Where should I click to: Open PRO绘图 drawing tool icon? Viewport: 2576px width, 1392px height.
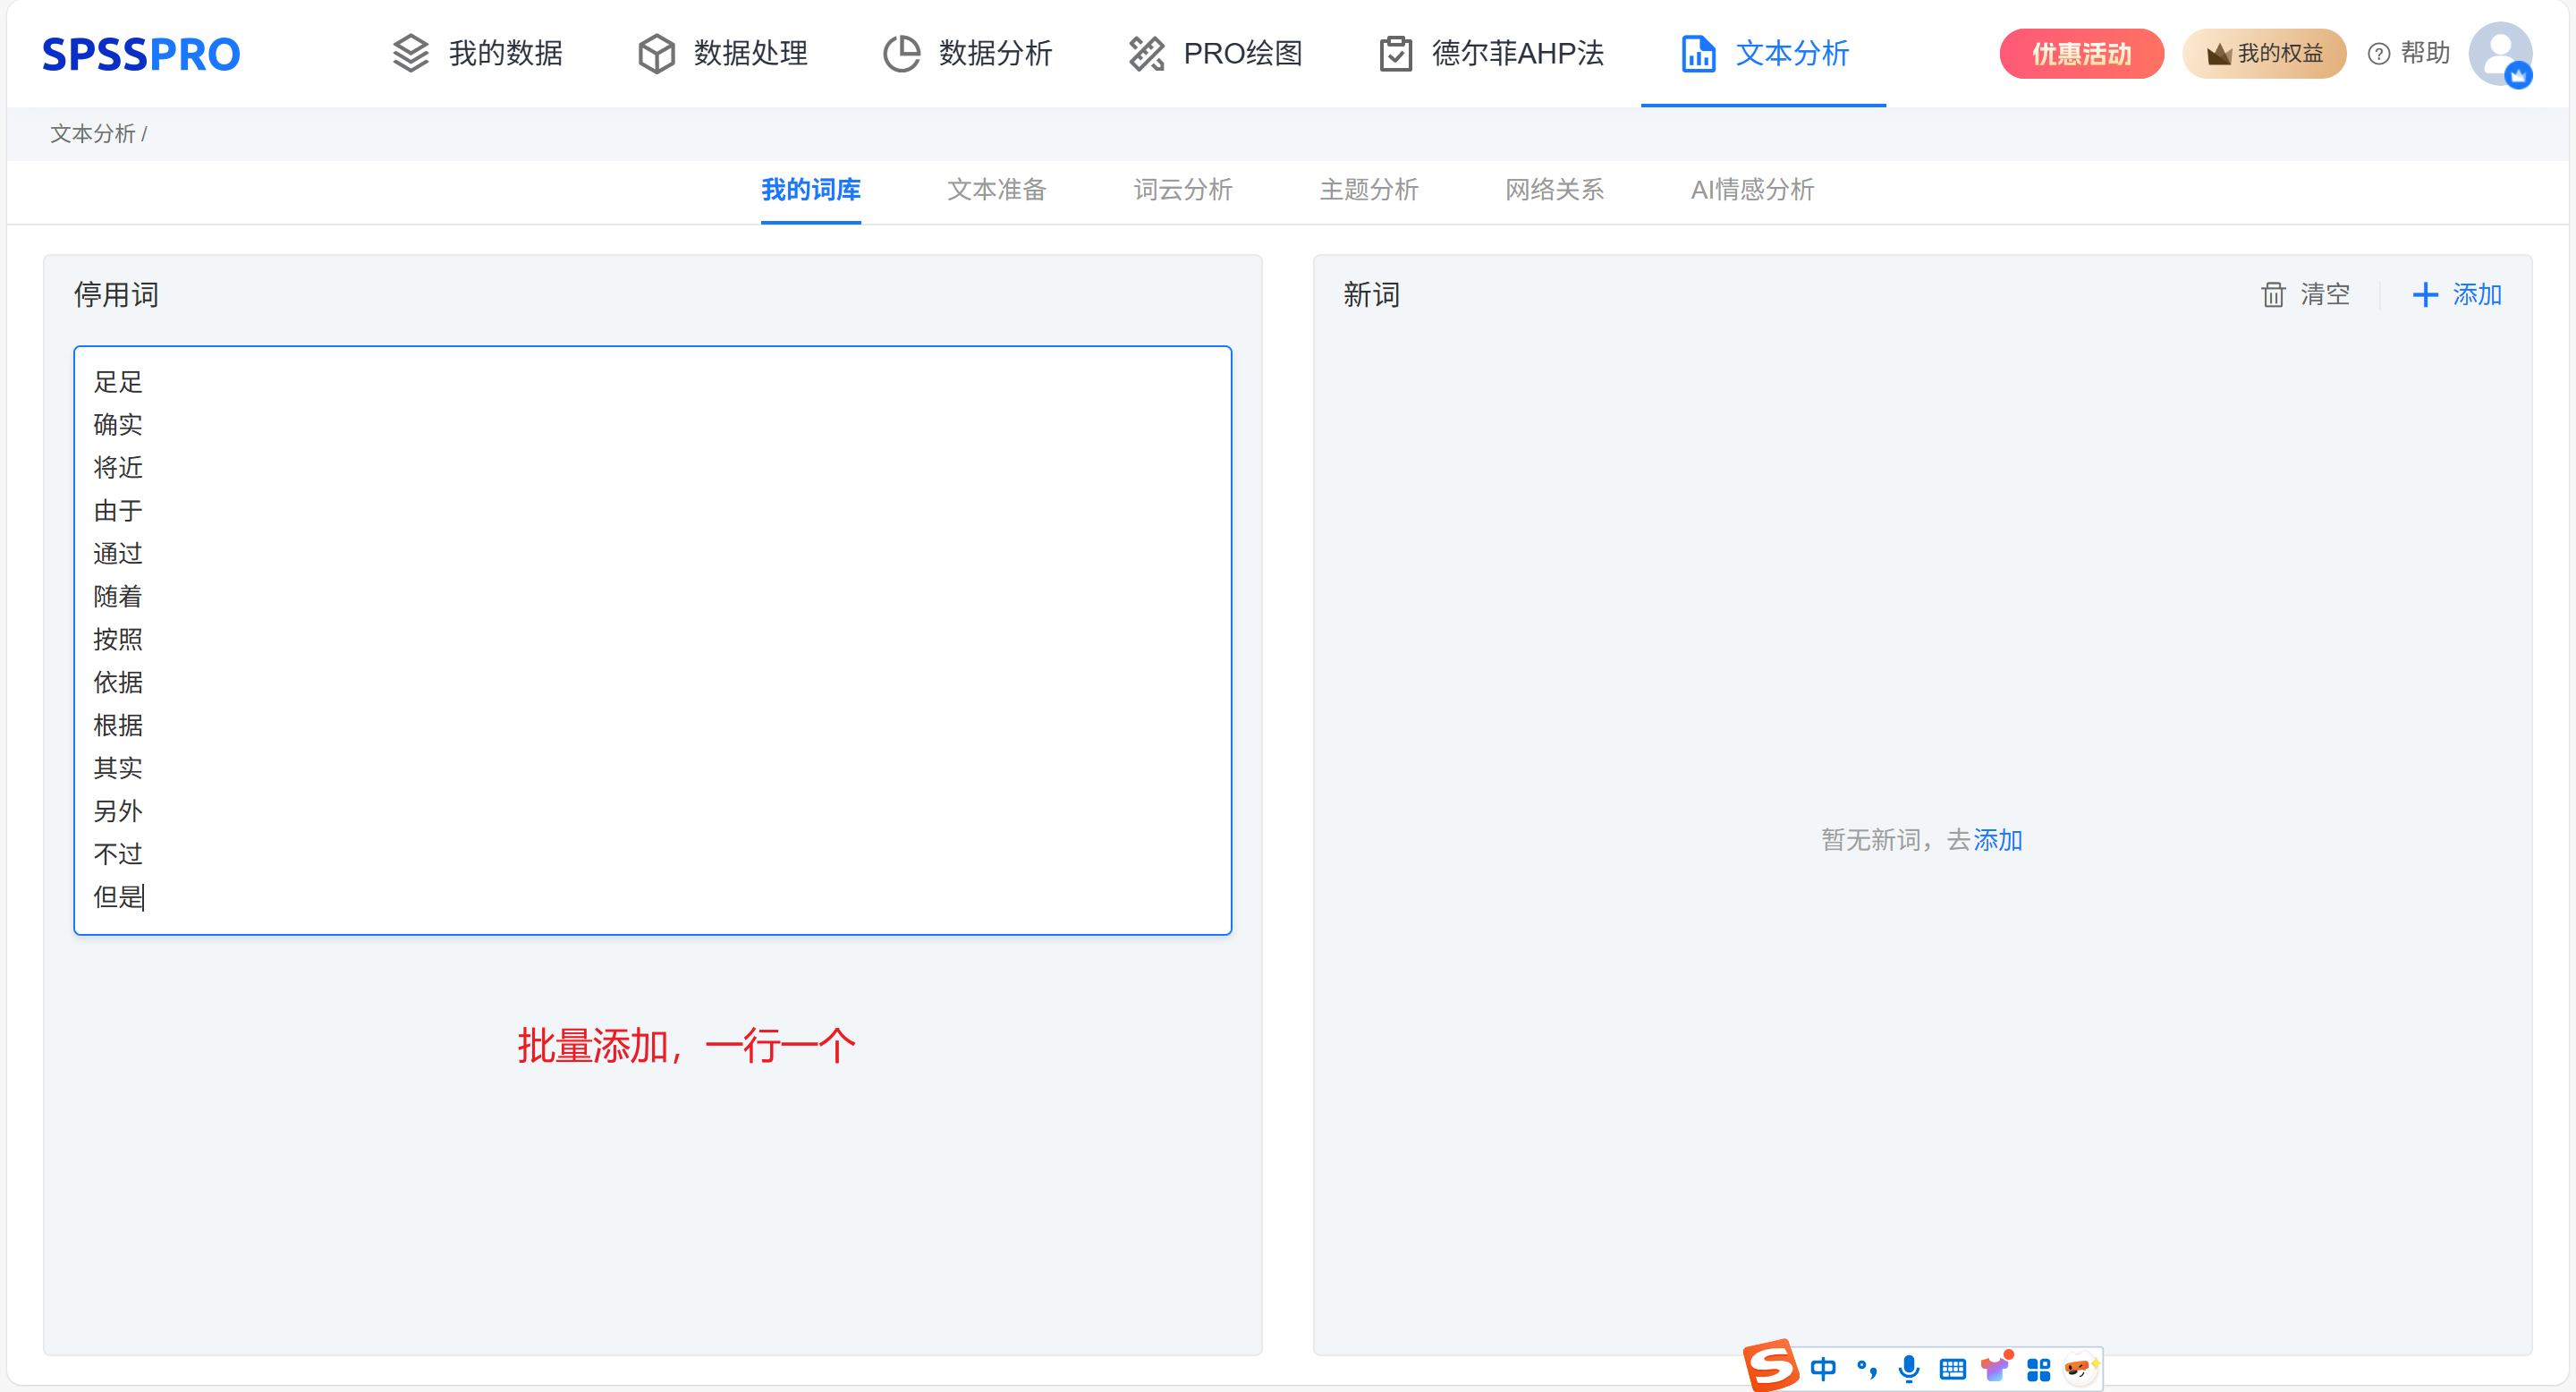click(1147, 54)
